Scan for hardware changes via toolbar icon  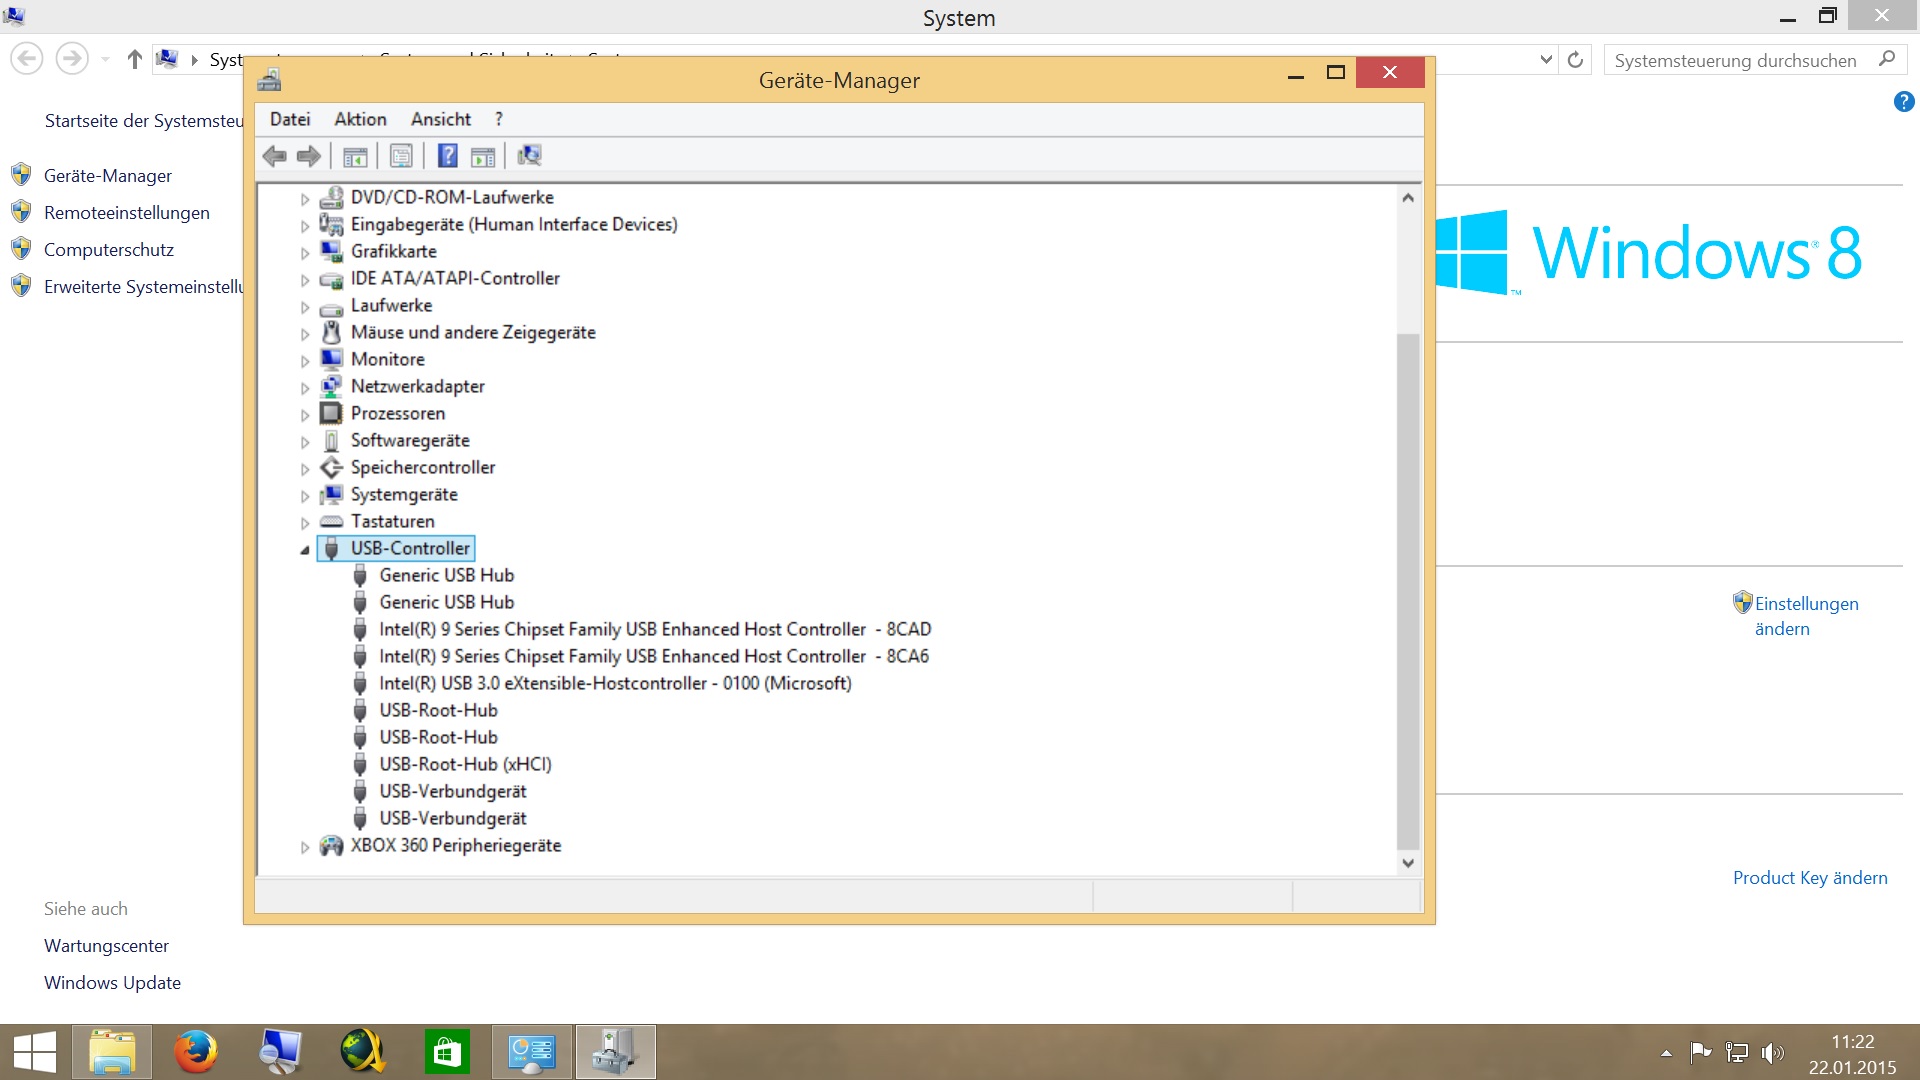[529, 156]
